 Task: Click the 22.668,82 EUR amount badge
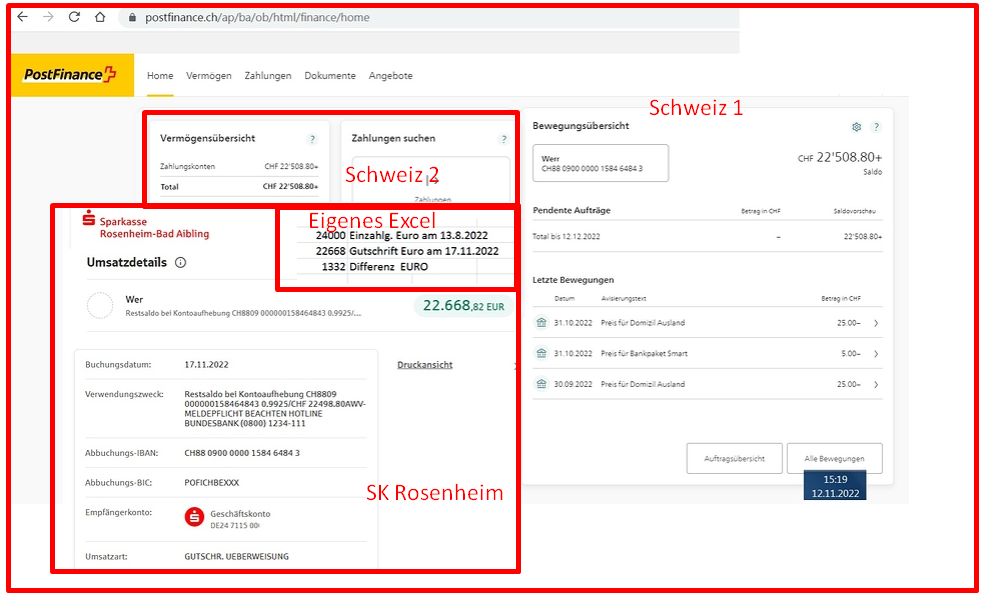pyautogui.click(x=463, y=306)
